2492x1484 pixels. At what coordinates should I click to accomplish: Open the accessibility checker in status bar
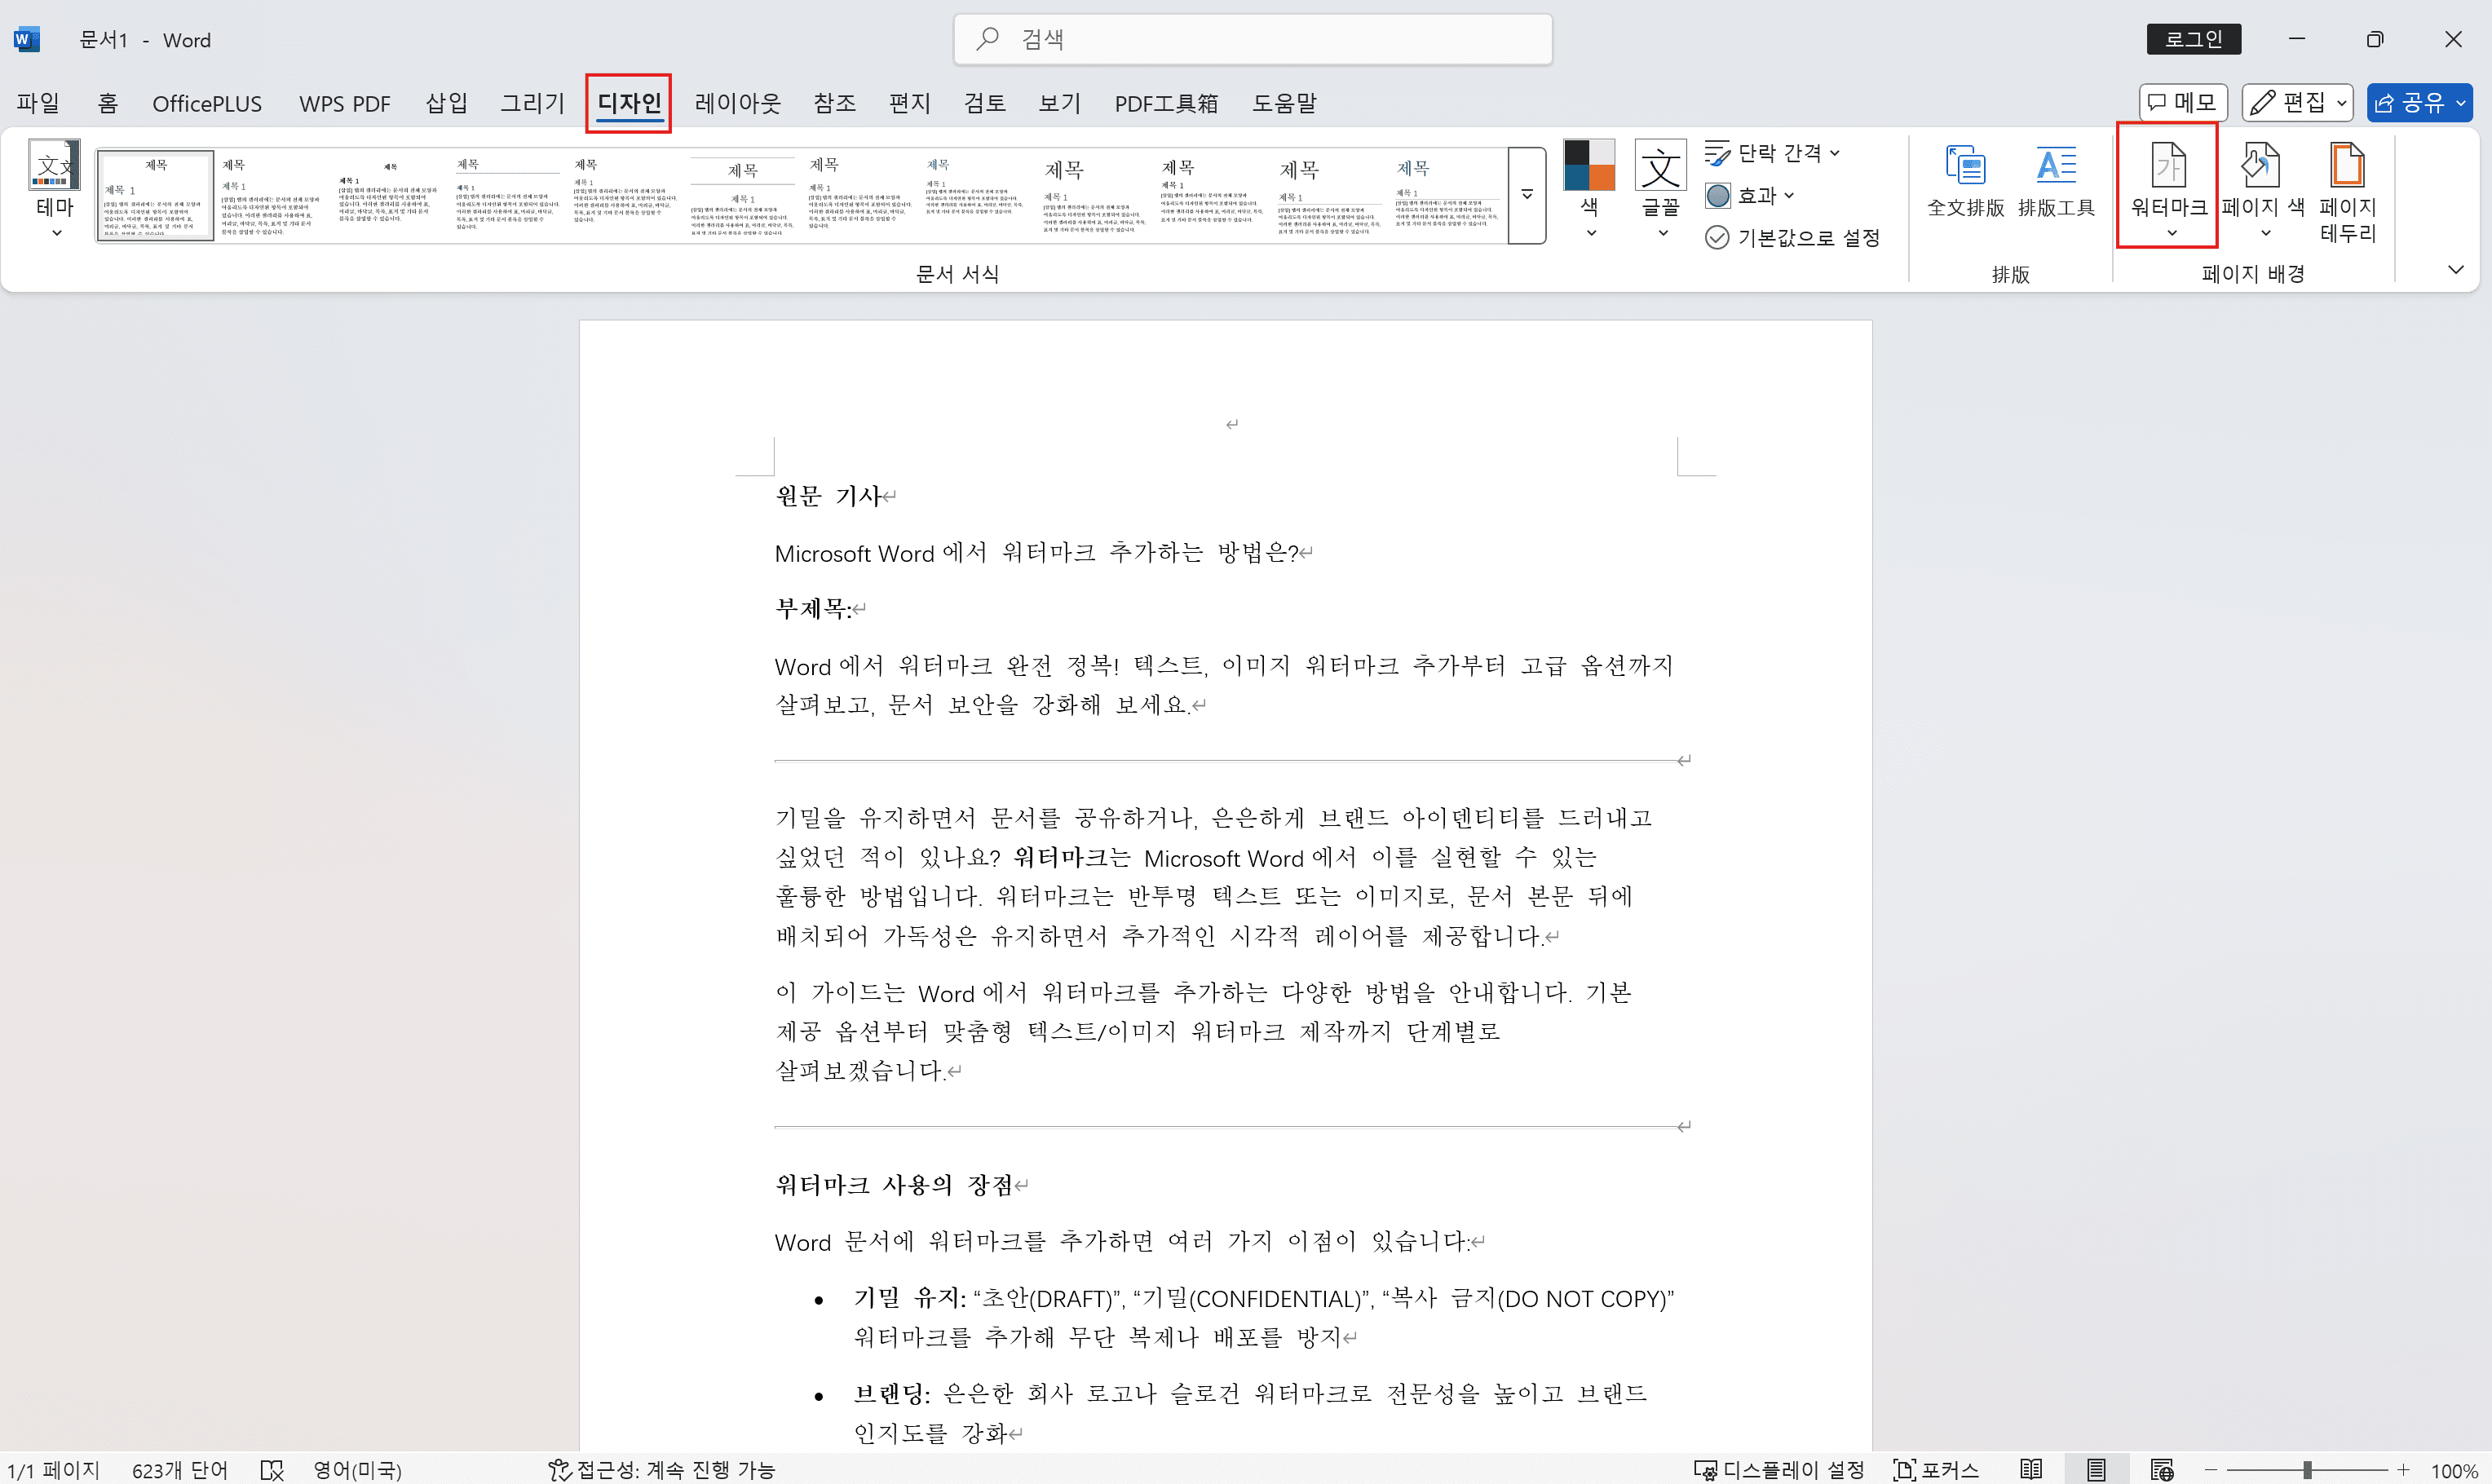(x=661, y=1469)
